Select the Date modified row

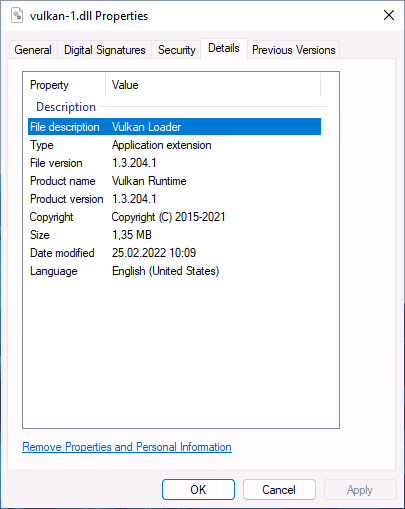click(x=174, y=253)
